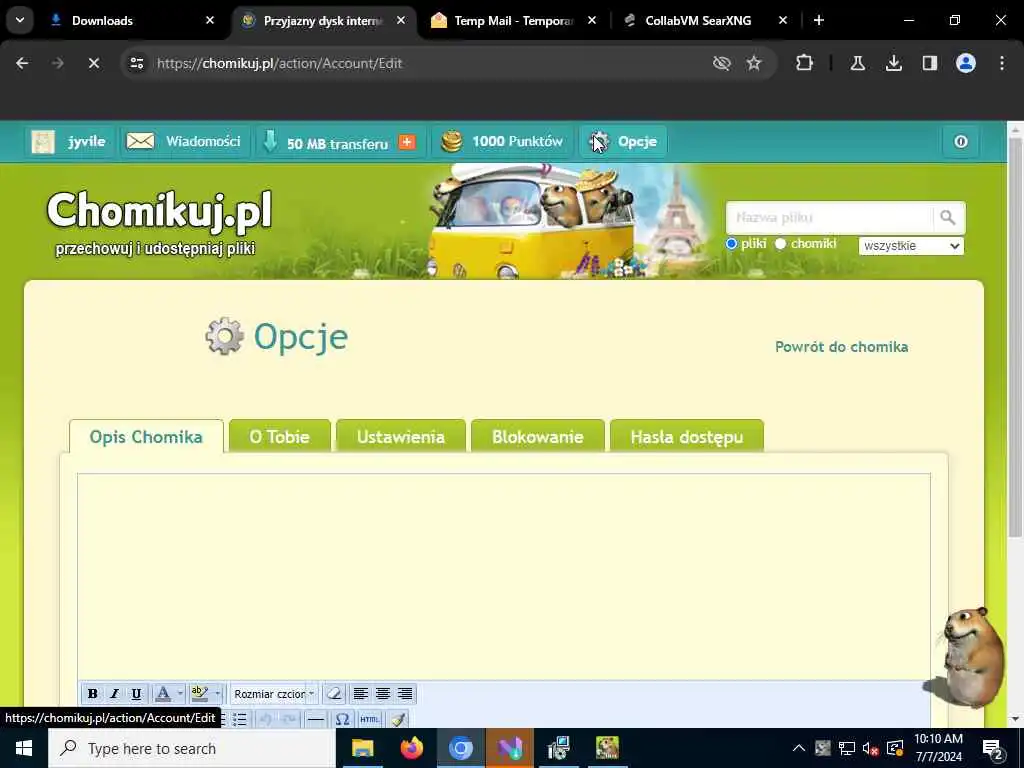This screenshot has height=768, width=1024.
Task: Open Firefox from the taskbar
Action: click(411, 748)
